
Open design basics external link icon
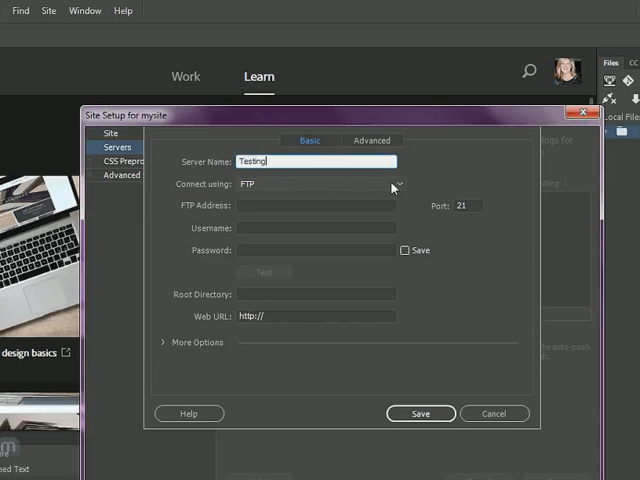(x=66, y=352)
